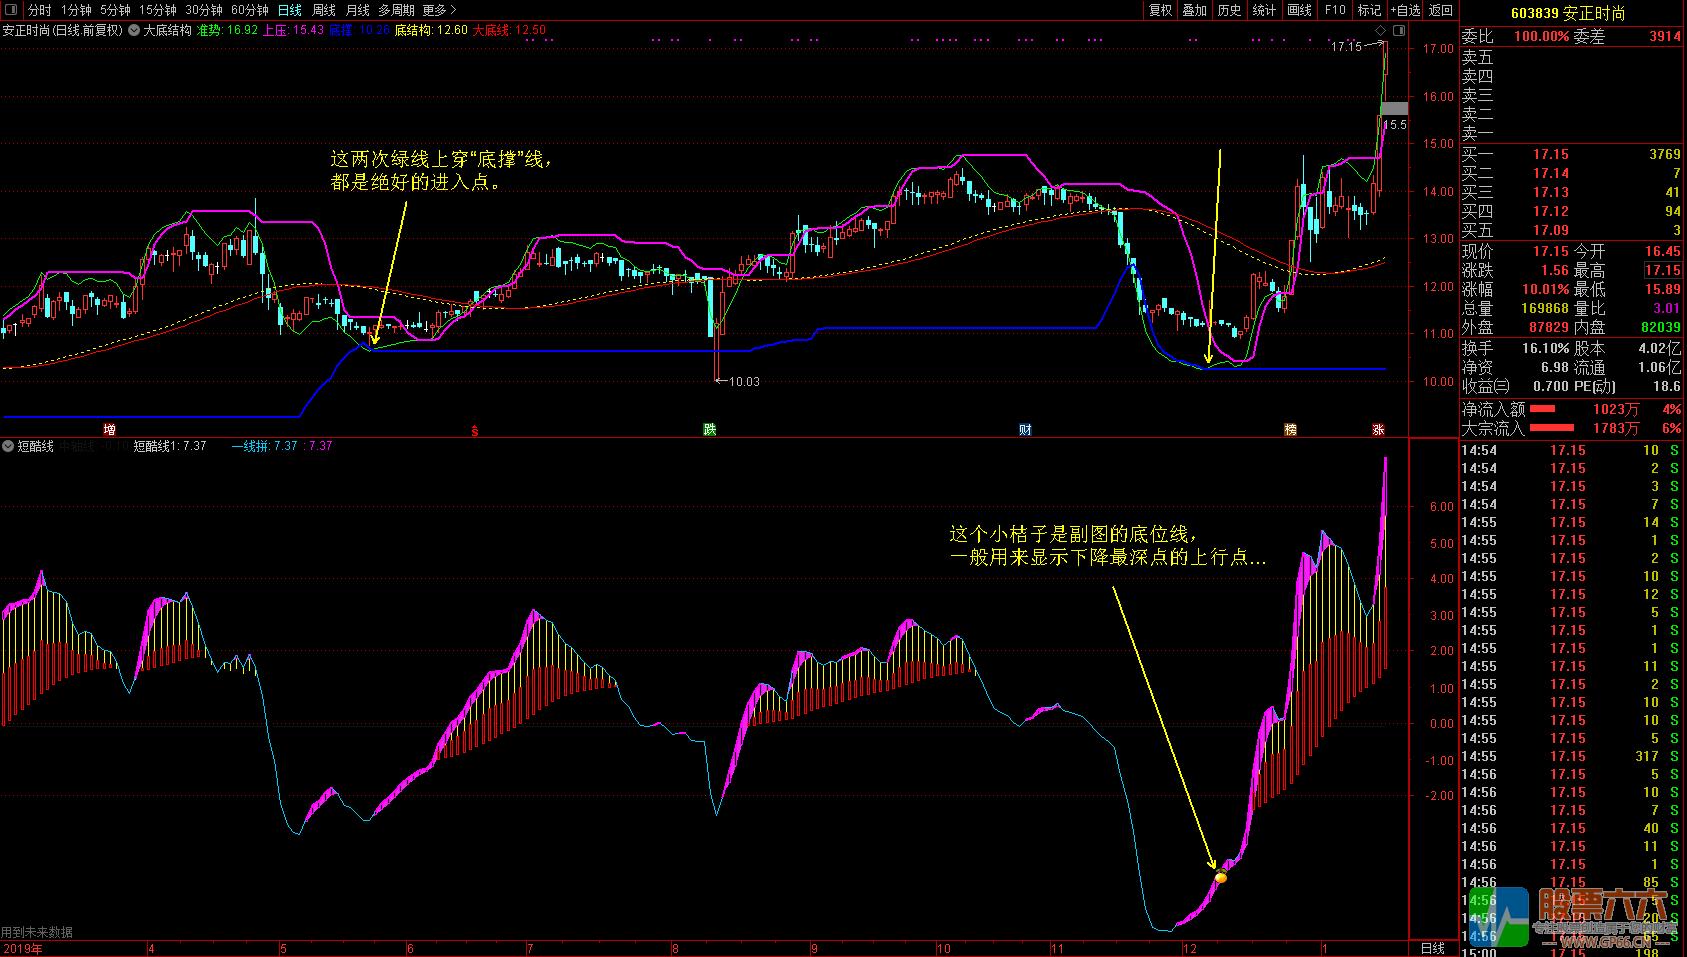Switch to the 60分钟 period tab
Viewport: 1687px width, 957px height.
coord(250,10)
